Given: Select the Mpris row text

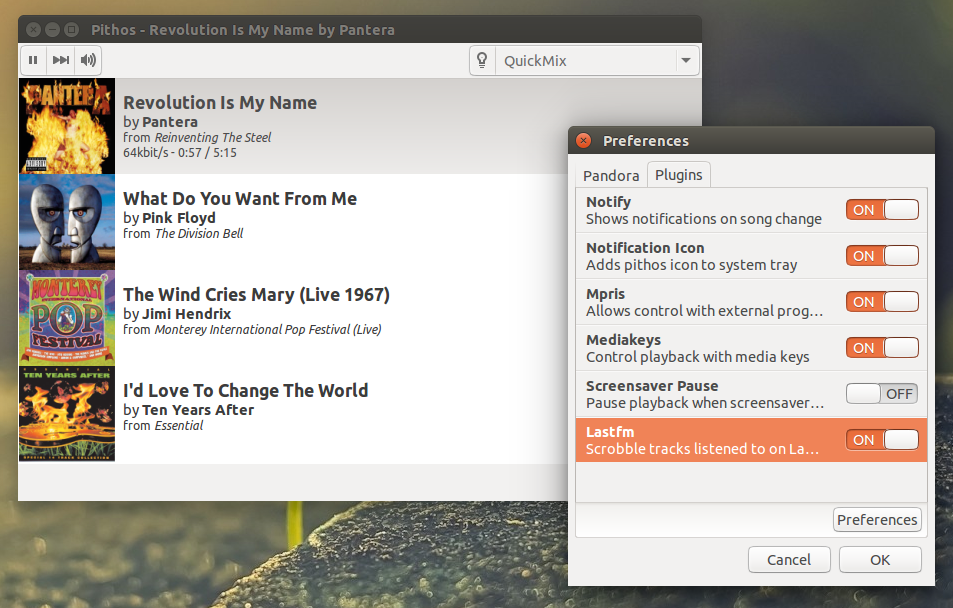Looking at the screenshot, I should 705,302.
